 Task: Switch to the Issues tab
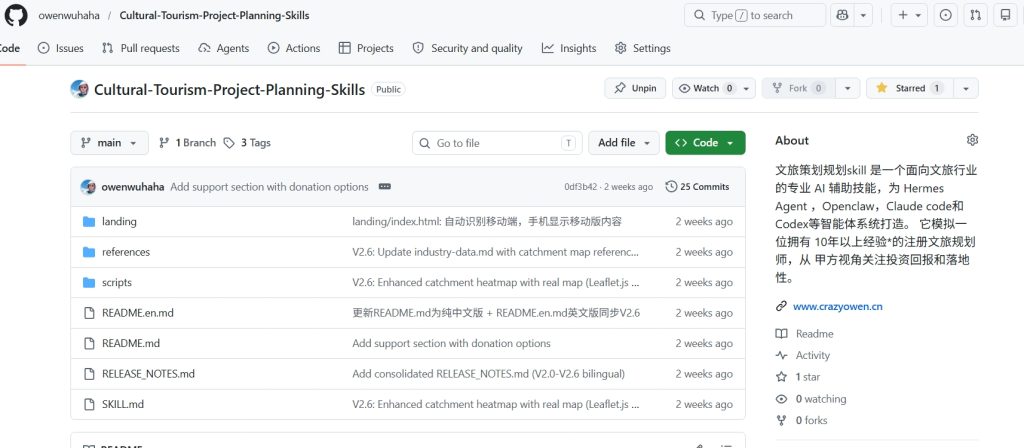click(61, 48)
